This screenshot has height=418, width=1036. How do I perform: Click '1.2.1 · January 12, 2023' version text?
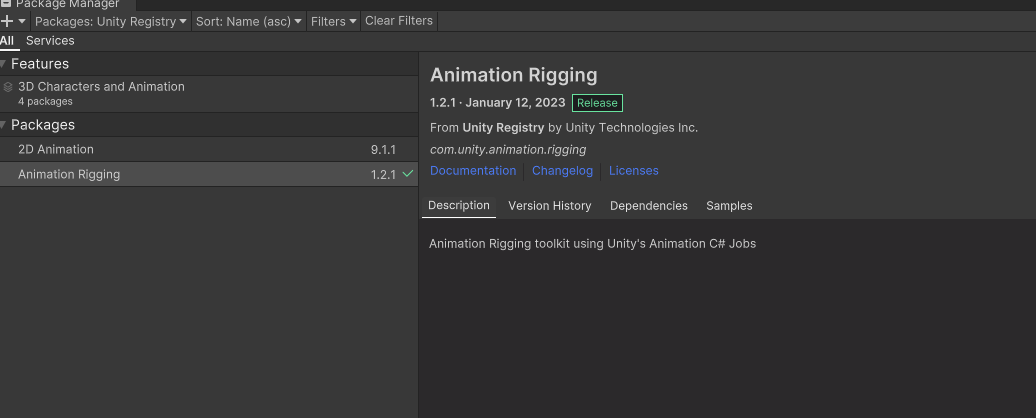[x=498, y=103]
